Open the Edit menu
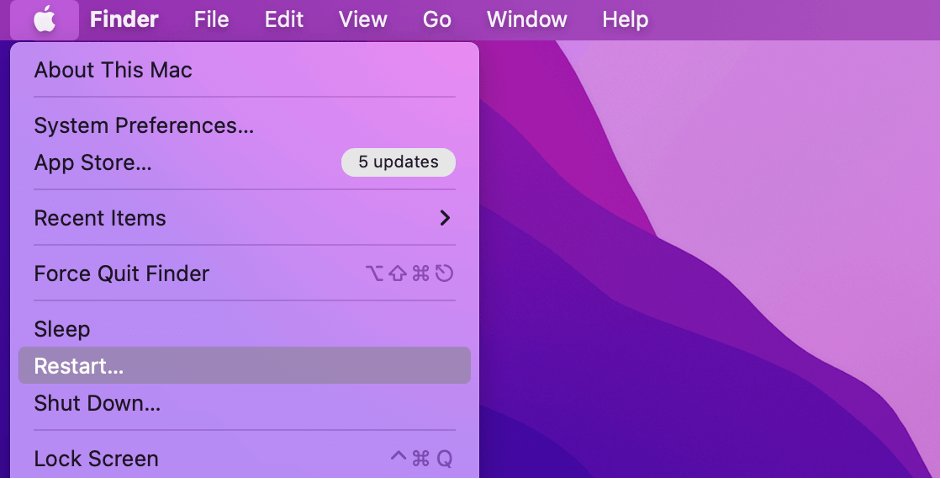This screenshot has height=479, width=941. click(x=284, y=19)
